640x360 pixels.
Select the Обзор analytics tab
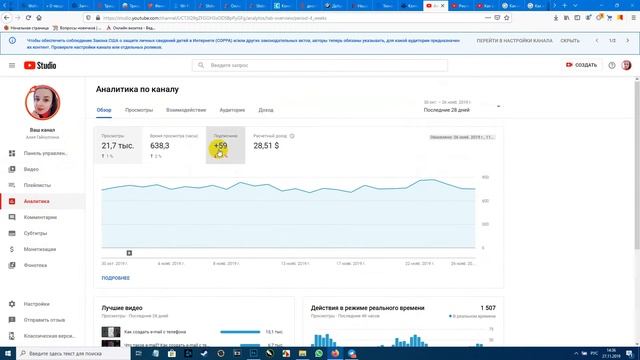[104, 110]
